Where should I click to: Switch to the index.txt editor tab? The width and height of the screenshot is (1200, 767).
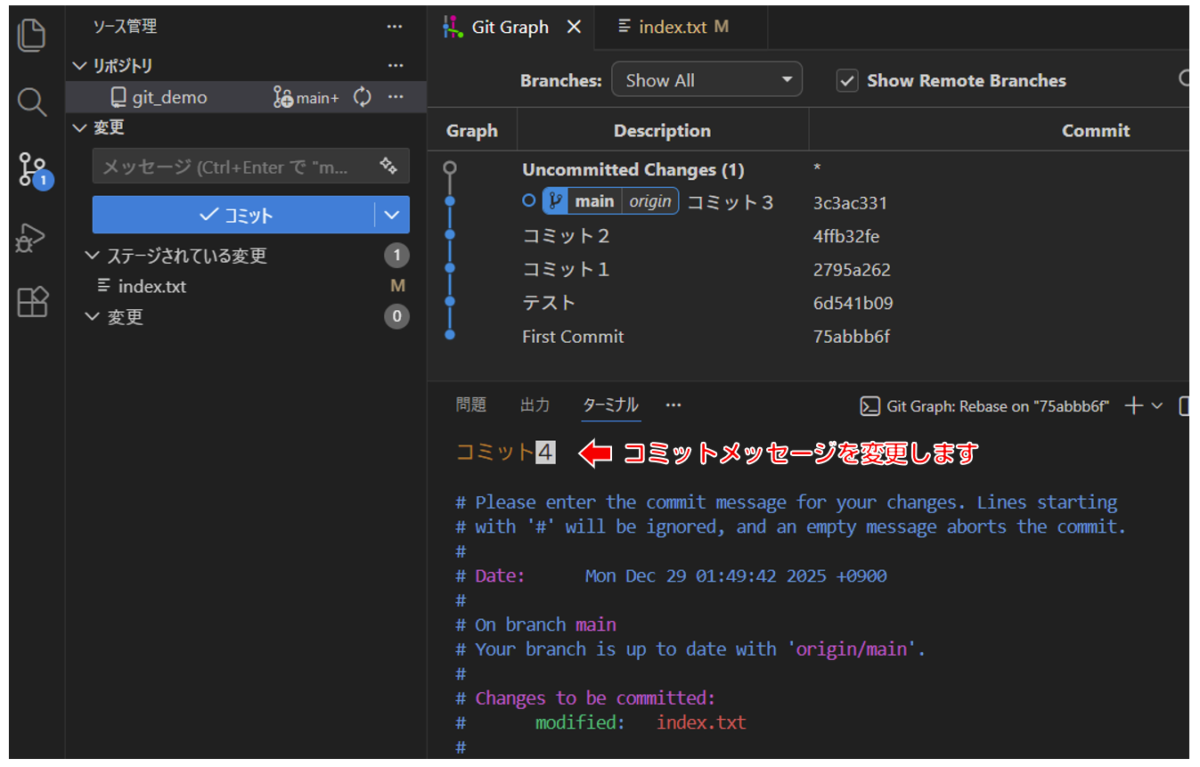(672, 27)
